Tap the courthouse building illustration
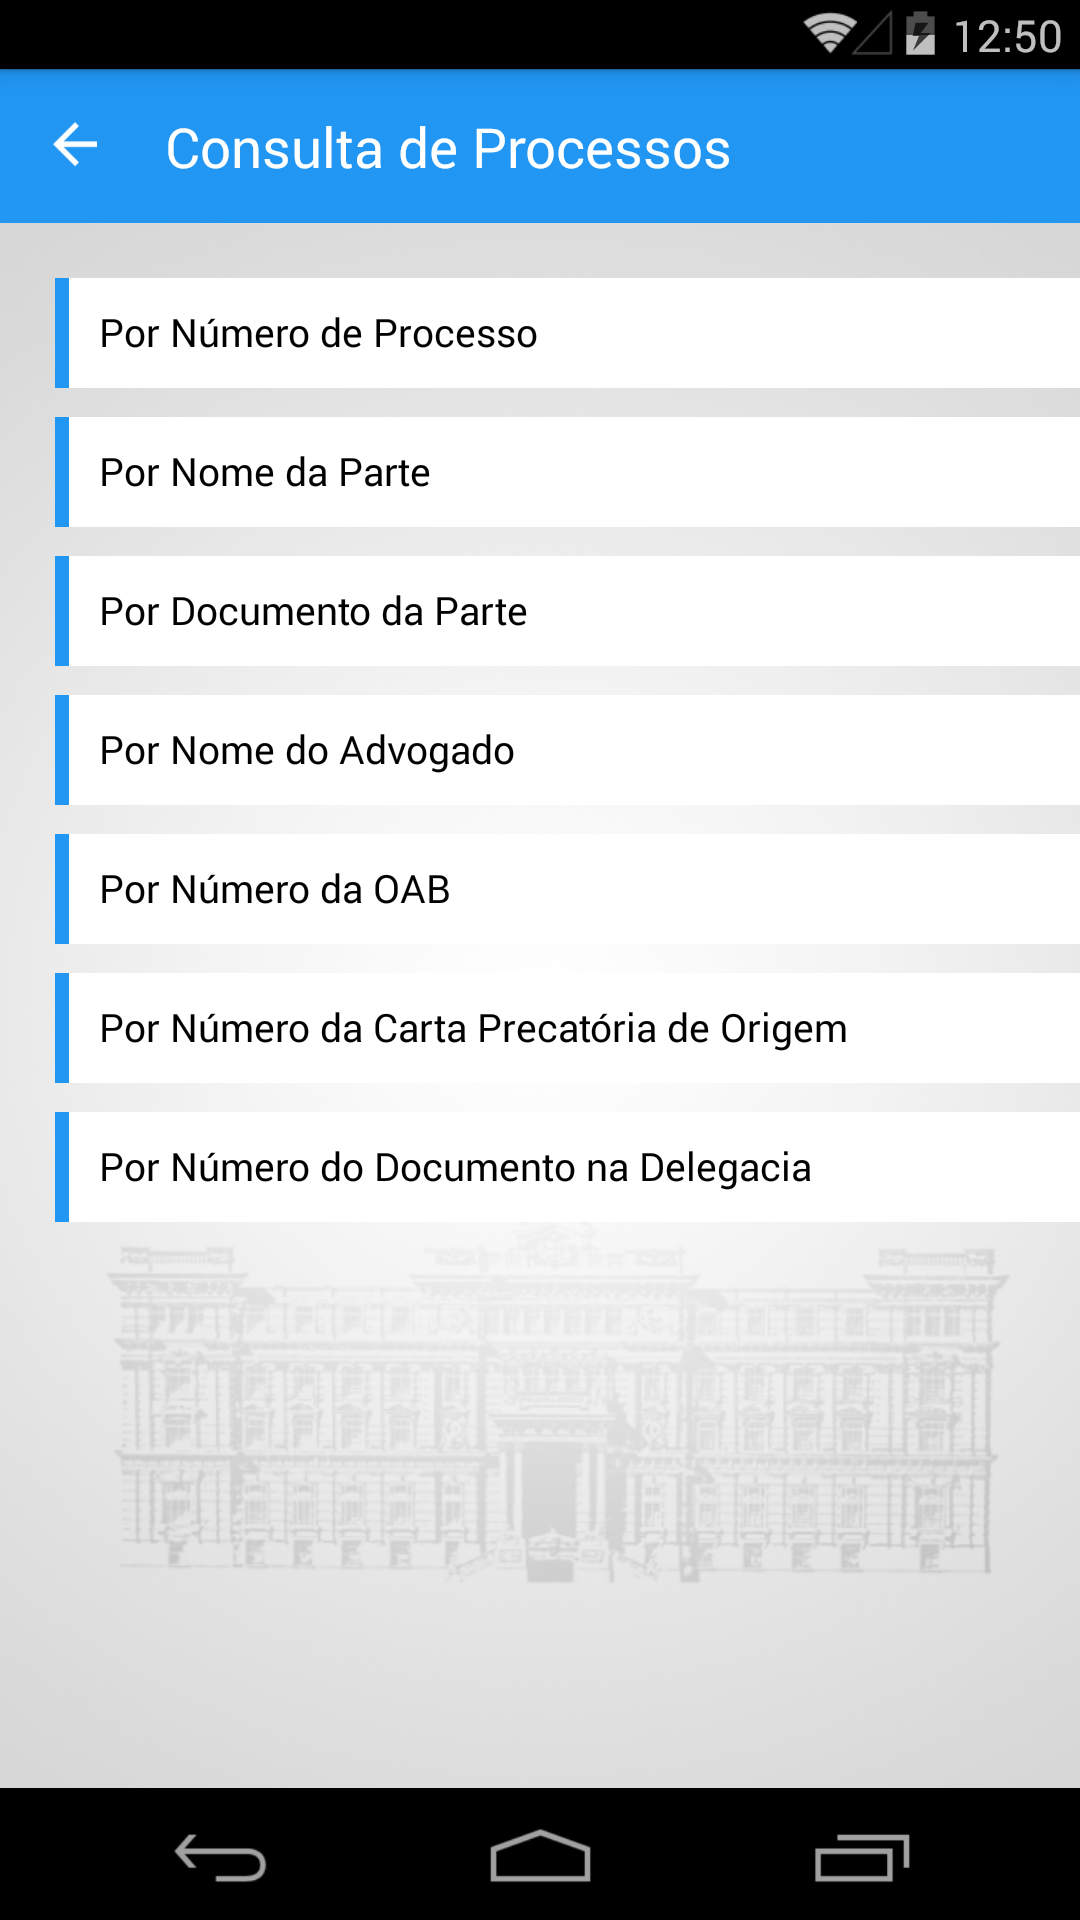This screenshot has width=1080, height=1920. click(556, 1410)
